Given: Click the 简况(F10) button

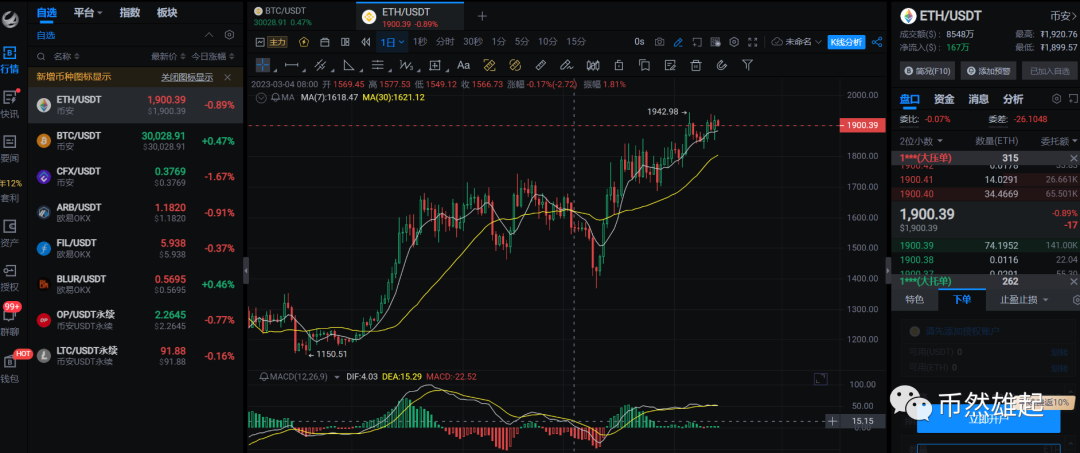Looking at the screenshot, I should click(x=927, y=70).
